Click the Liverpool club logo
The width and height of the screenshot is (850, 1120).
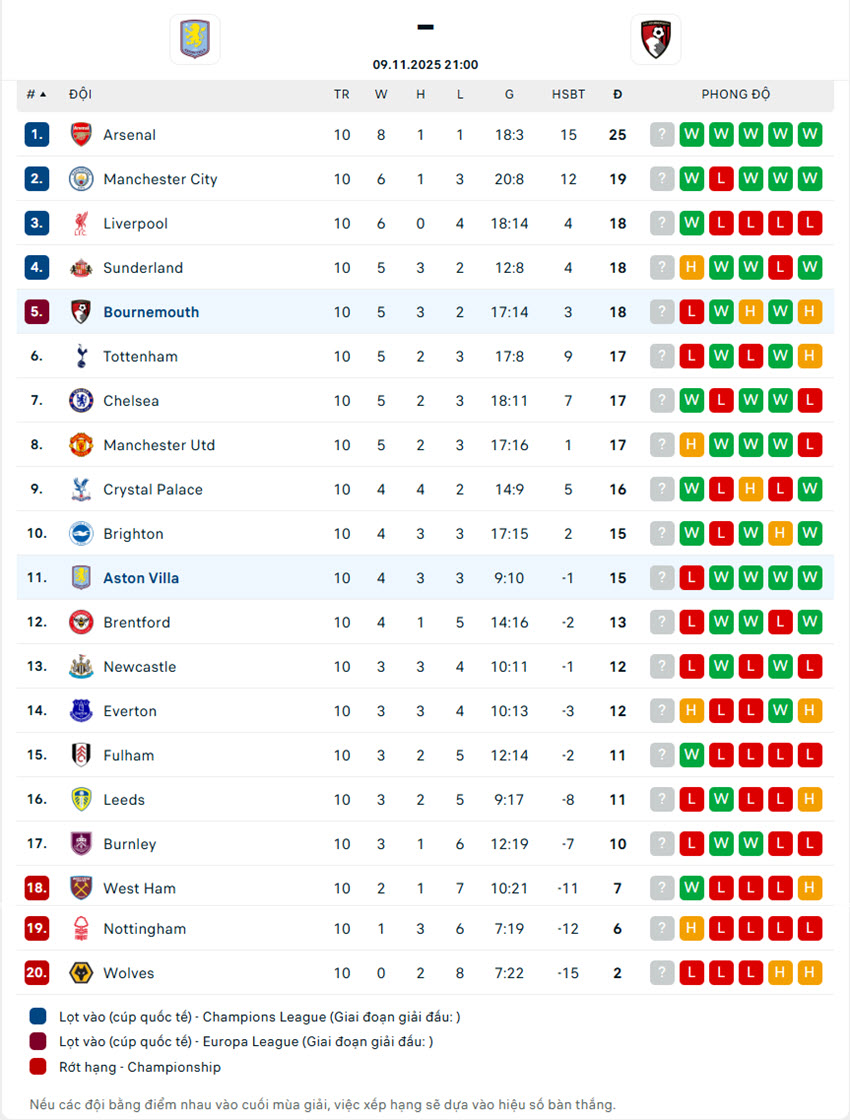[x=81, y=224]
